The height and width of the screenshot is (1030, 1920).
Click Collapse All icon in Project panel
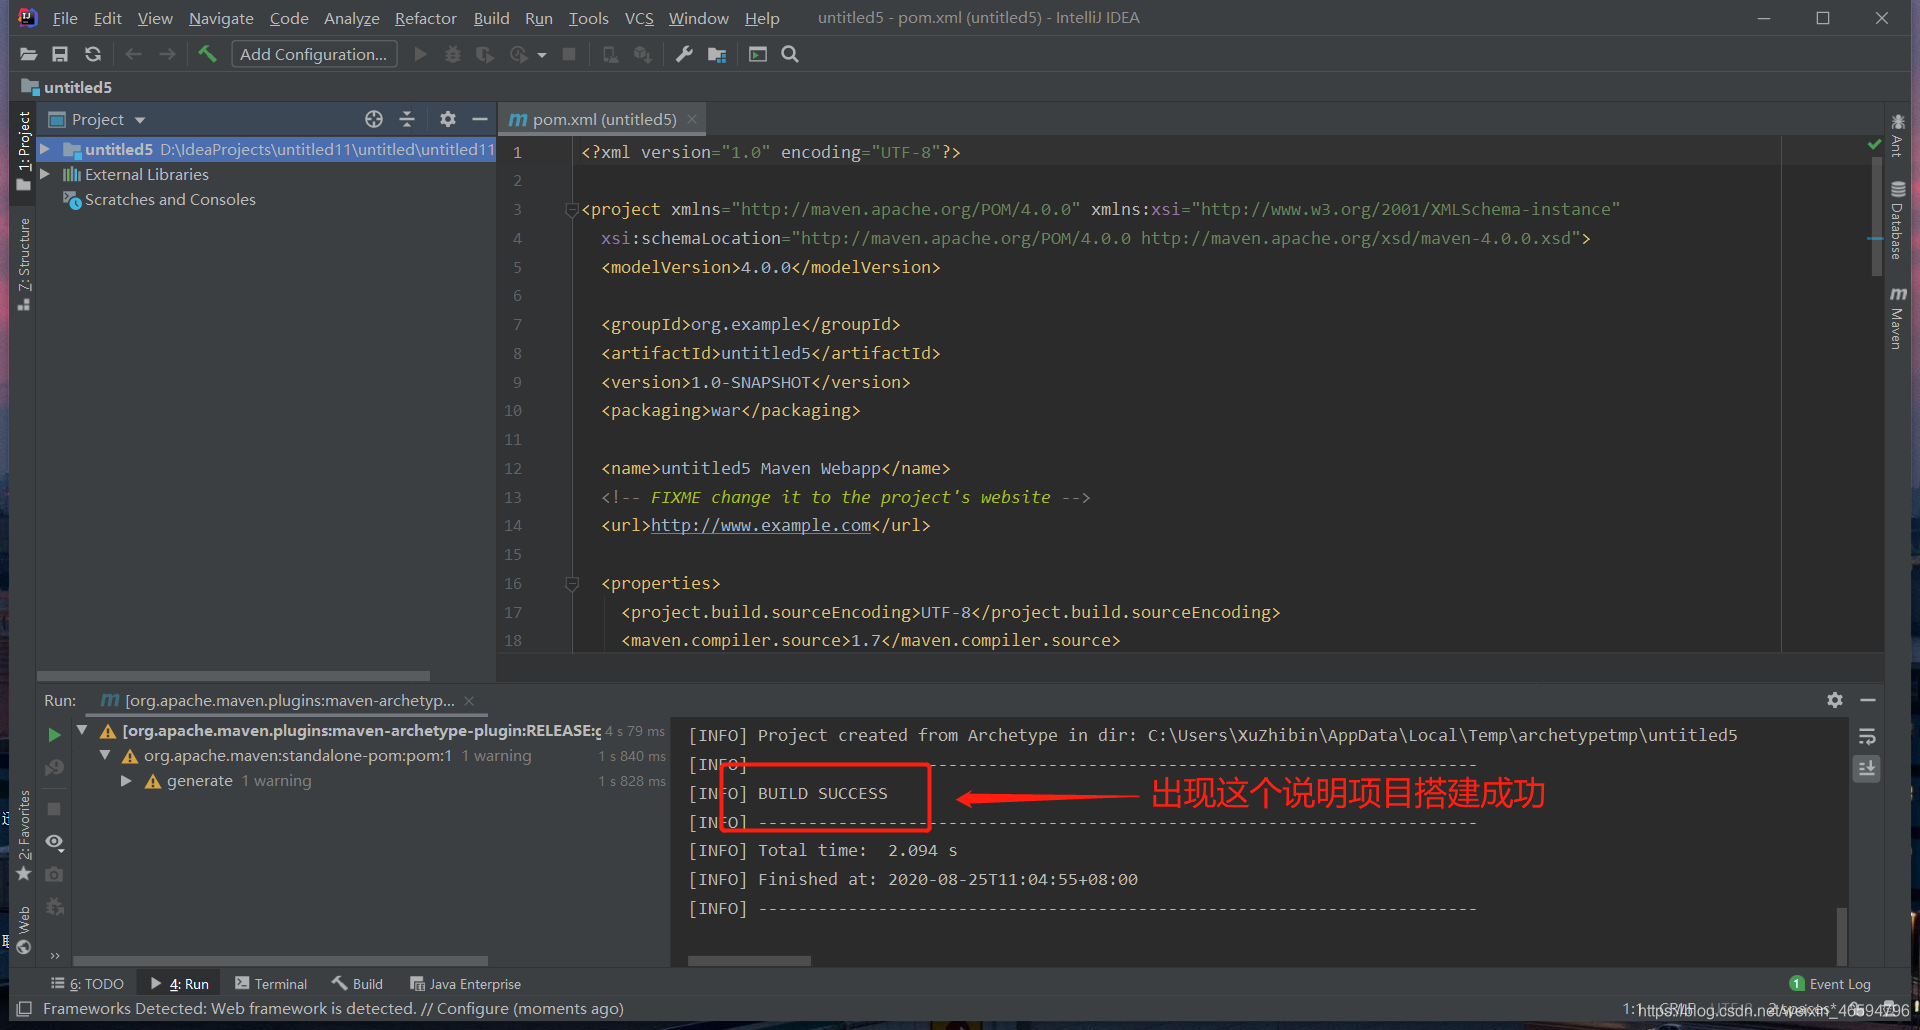[x=407, y=119]
